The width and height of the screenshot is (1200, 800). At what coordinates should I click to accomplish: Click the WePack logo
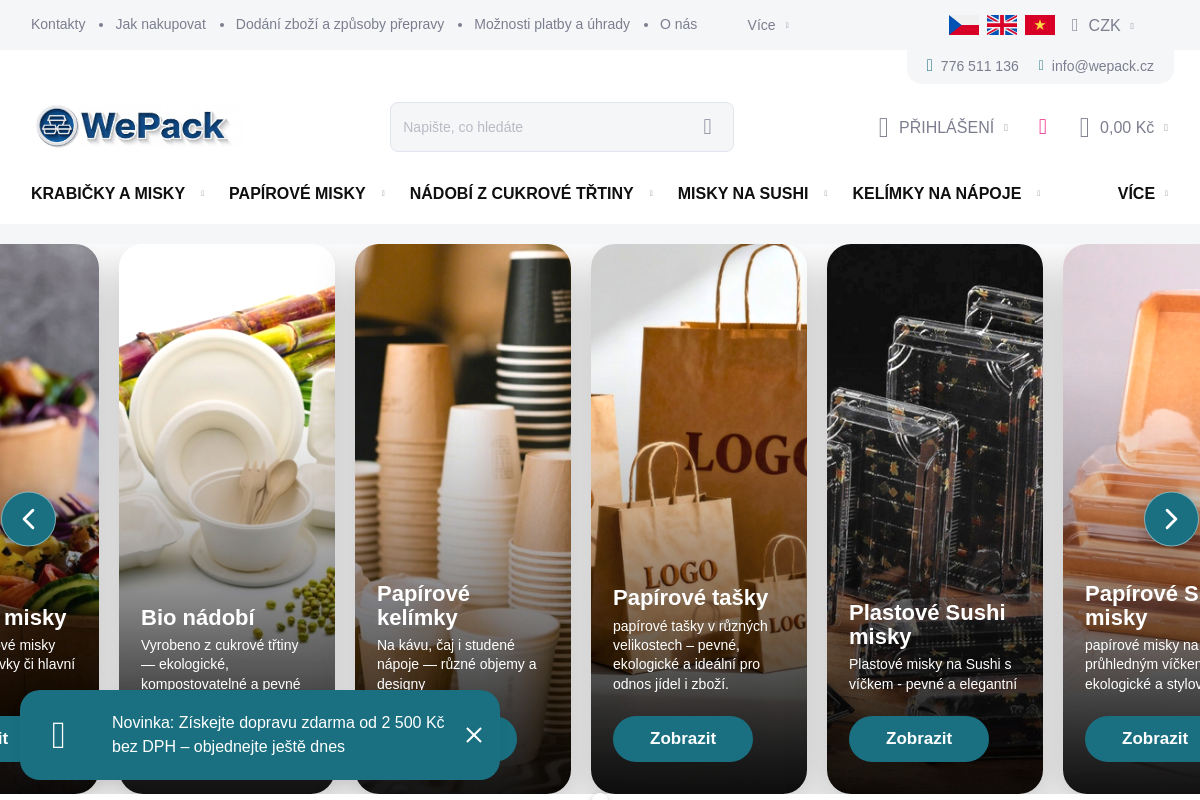coord(133,127)
